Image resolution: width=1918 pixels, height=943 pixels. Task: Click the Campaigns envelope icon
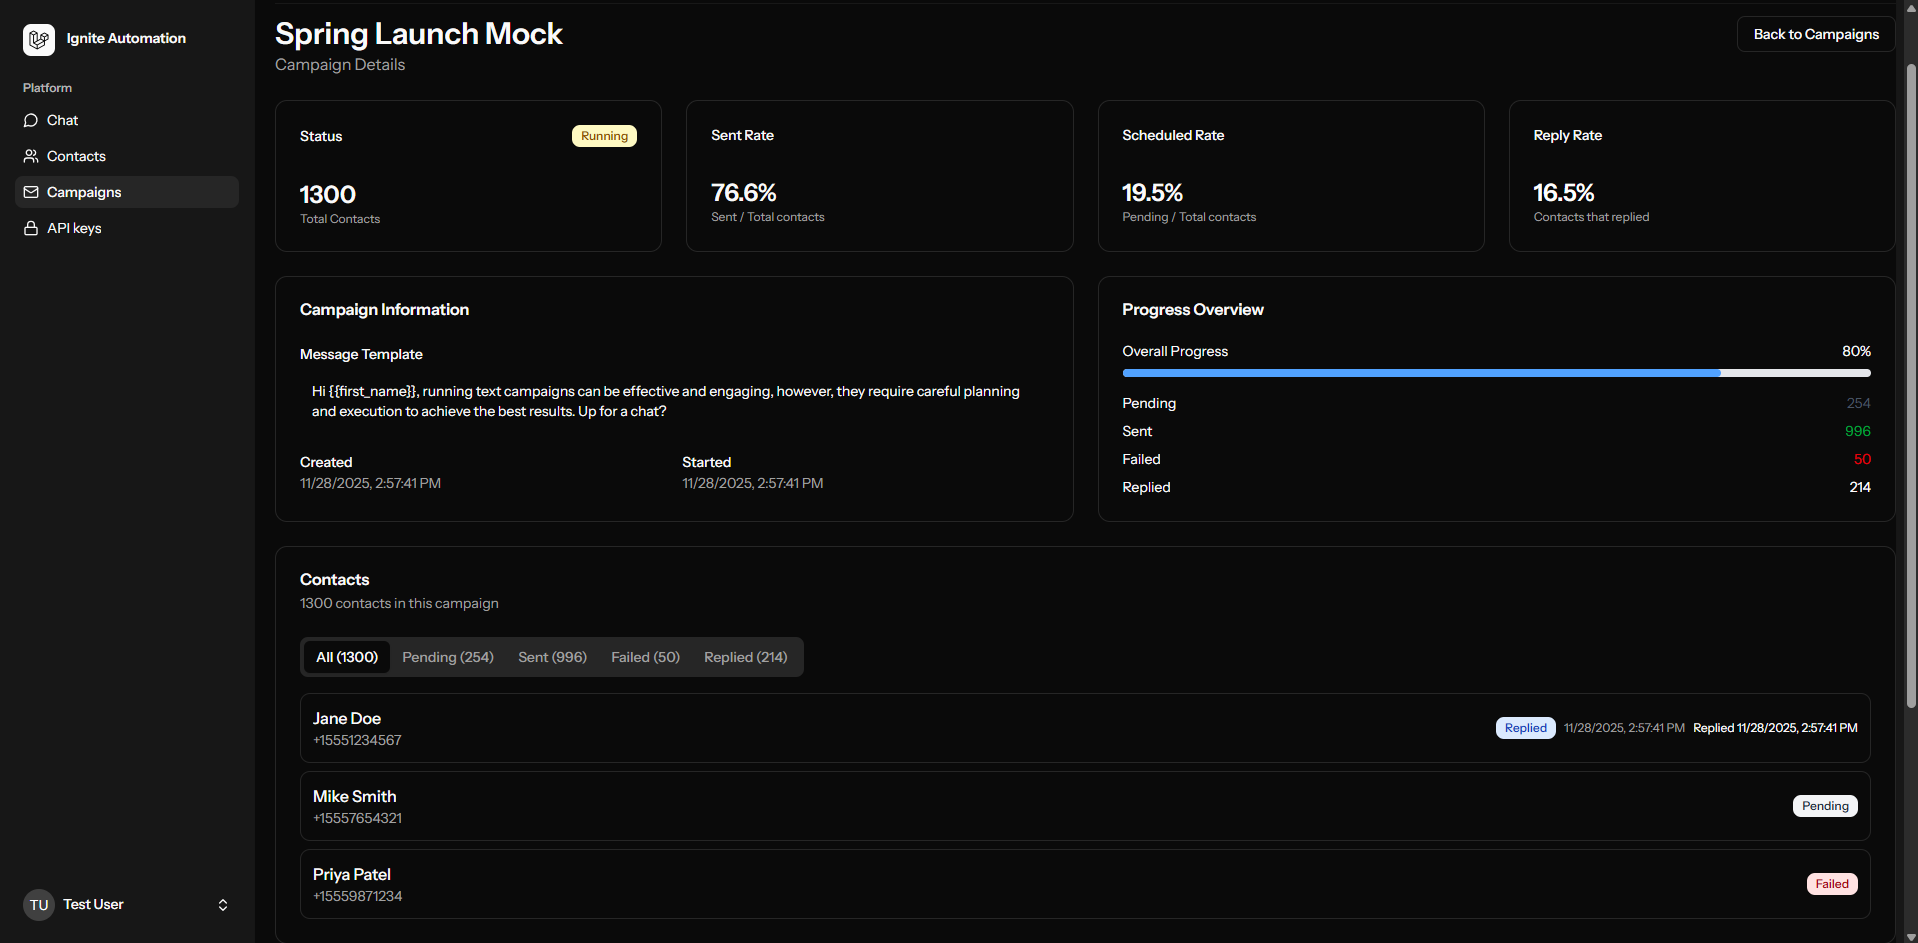(x=31, y=192)
